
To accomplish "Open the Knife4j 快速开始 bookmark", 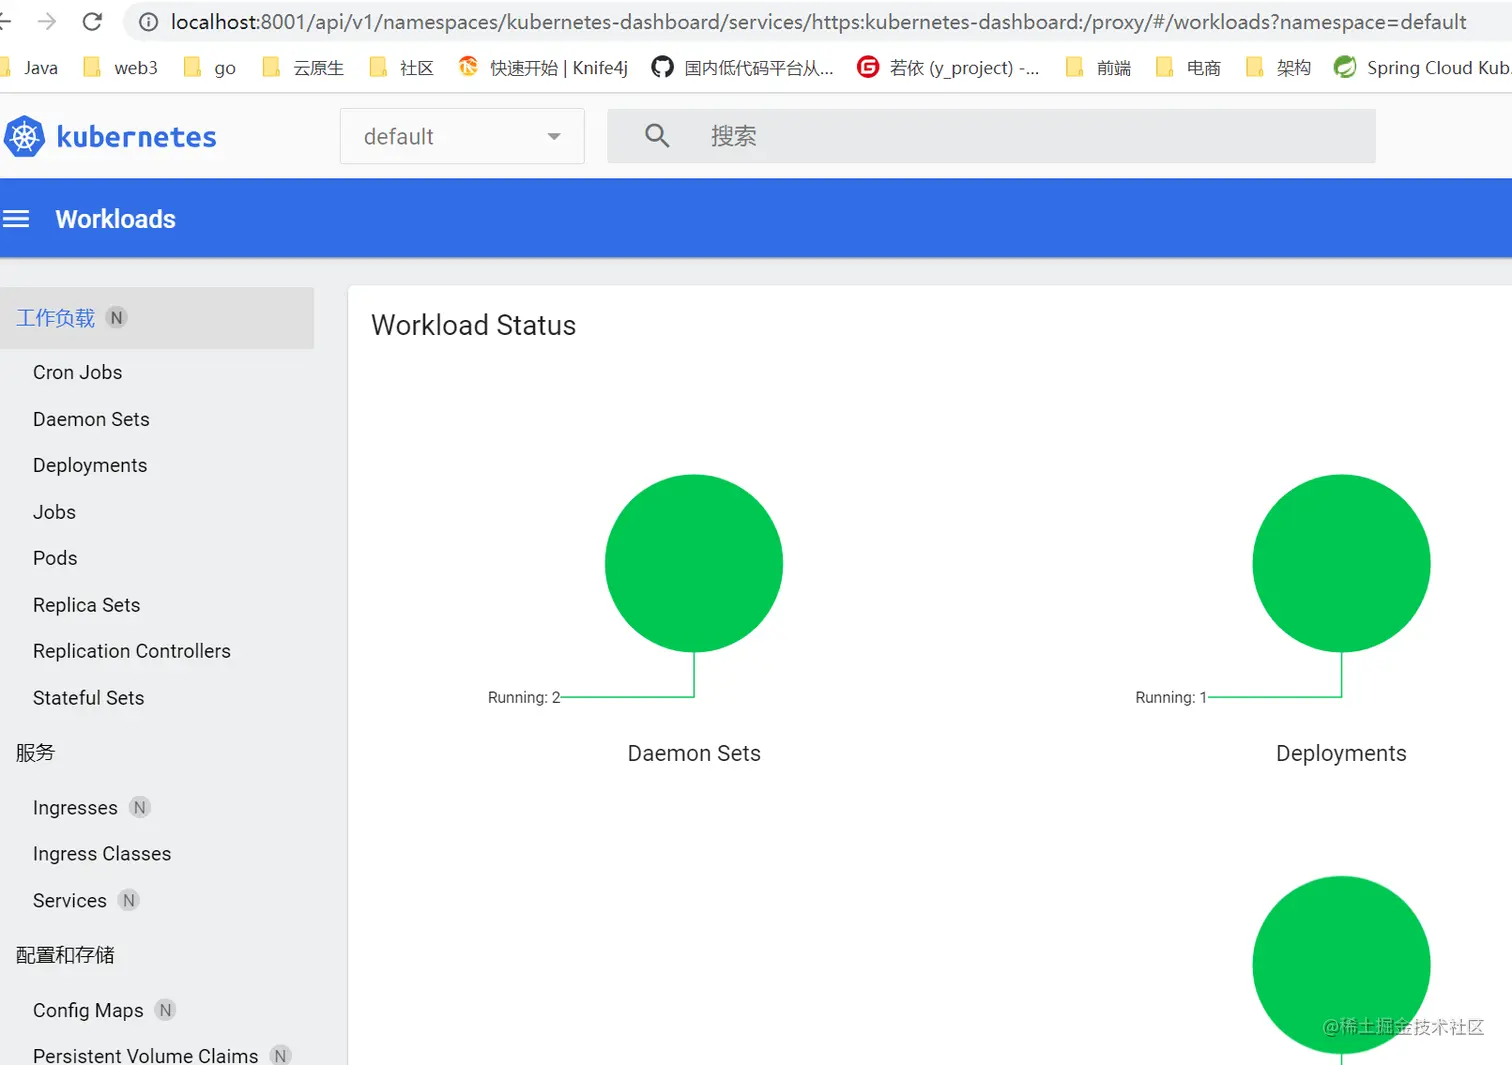I will click(543, 67).
